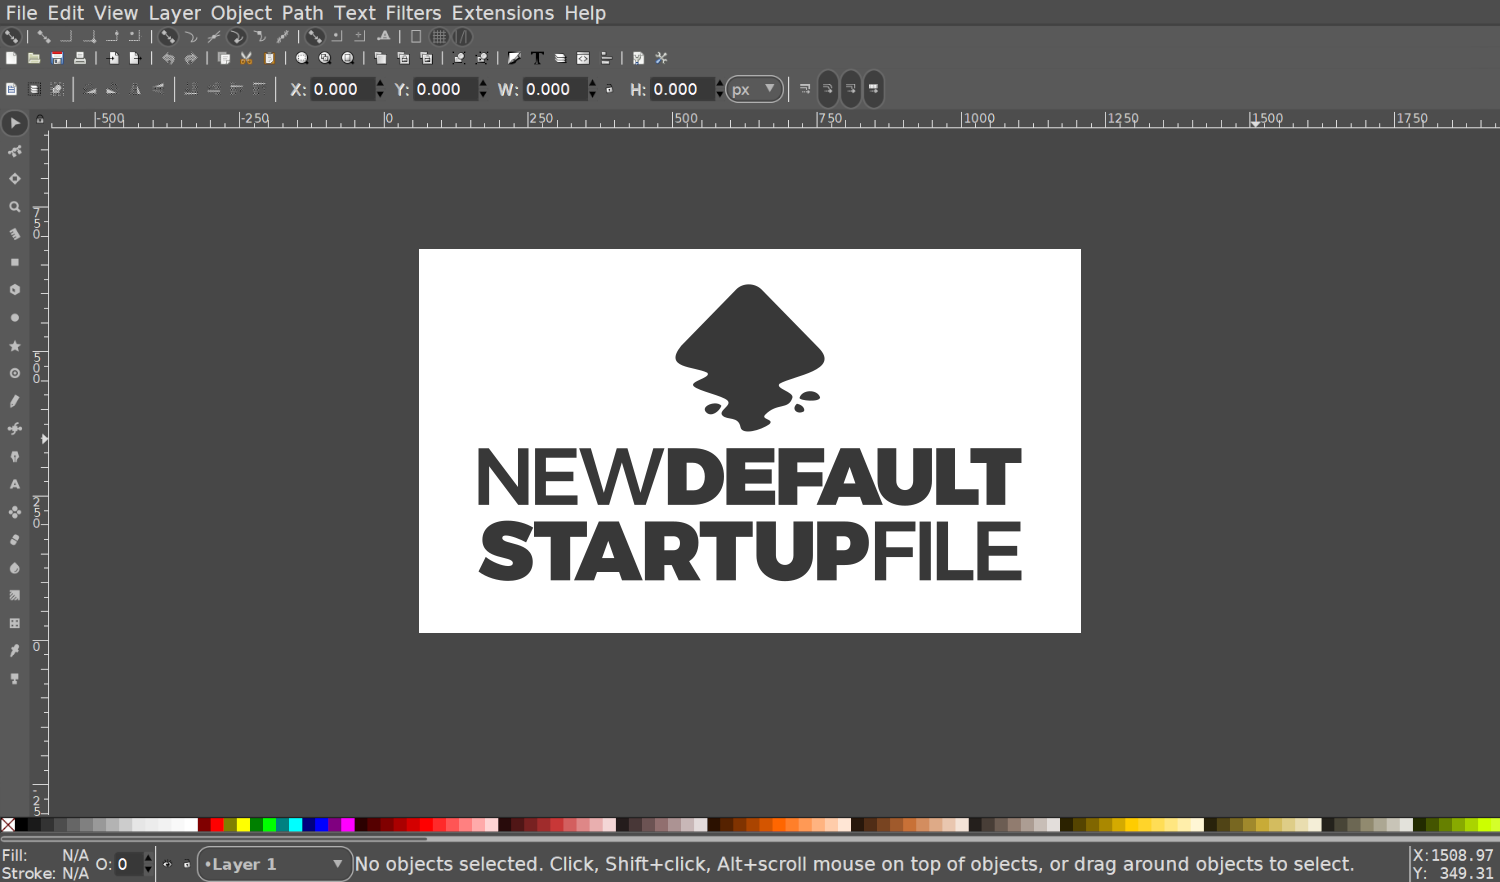The width and height of the screenshot is (1500, 882).
Task: Open the Text and Font dialog icon
Action: [x=537, y=58]
